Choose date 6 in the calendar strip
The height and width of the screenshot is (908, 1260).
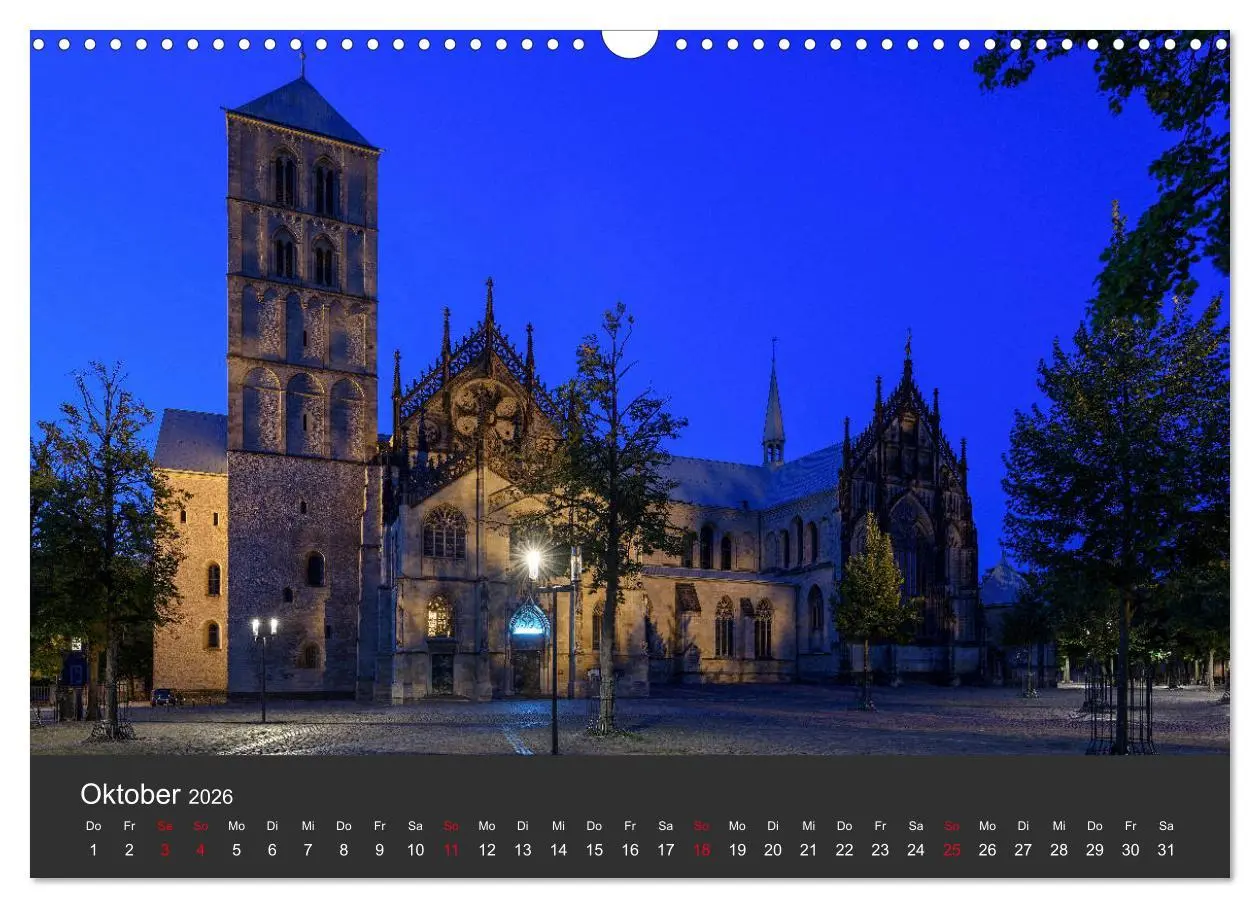(x=272, y=850)
